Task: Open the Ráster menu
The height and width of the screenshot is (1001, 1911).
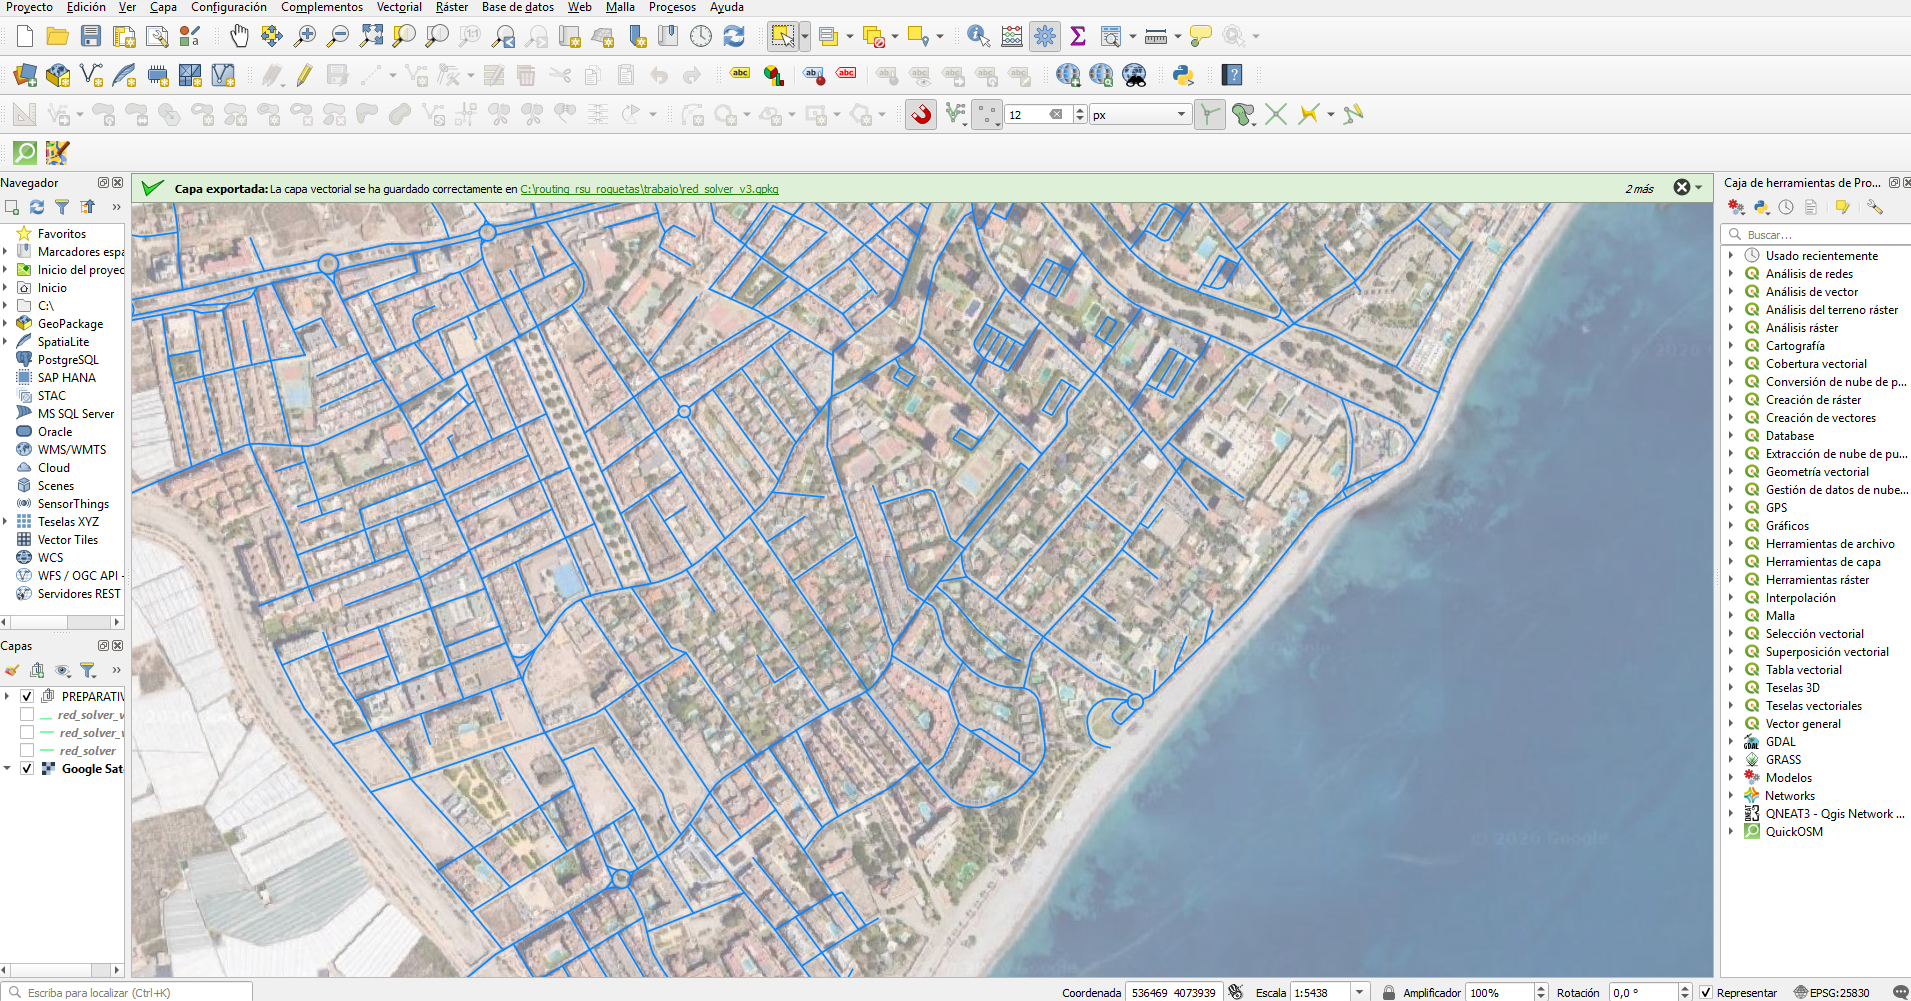Action: click(x=452, y=7)
